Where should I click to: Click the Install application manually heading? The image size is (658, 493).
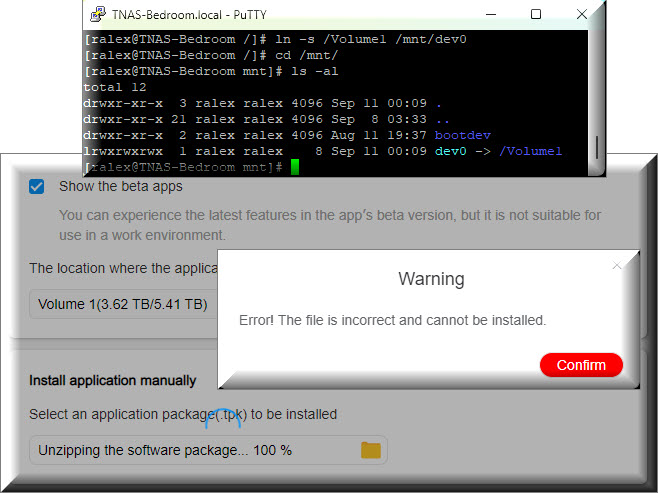[112, 381]
